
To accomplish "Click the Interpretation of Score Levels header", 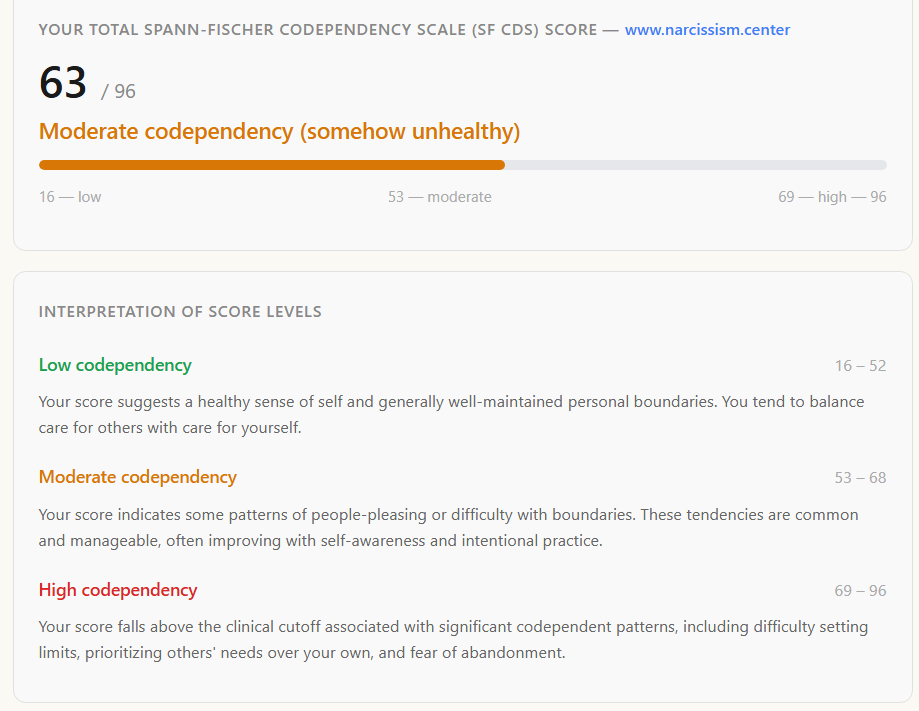I will [x=180, y=311].
